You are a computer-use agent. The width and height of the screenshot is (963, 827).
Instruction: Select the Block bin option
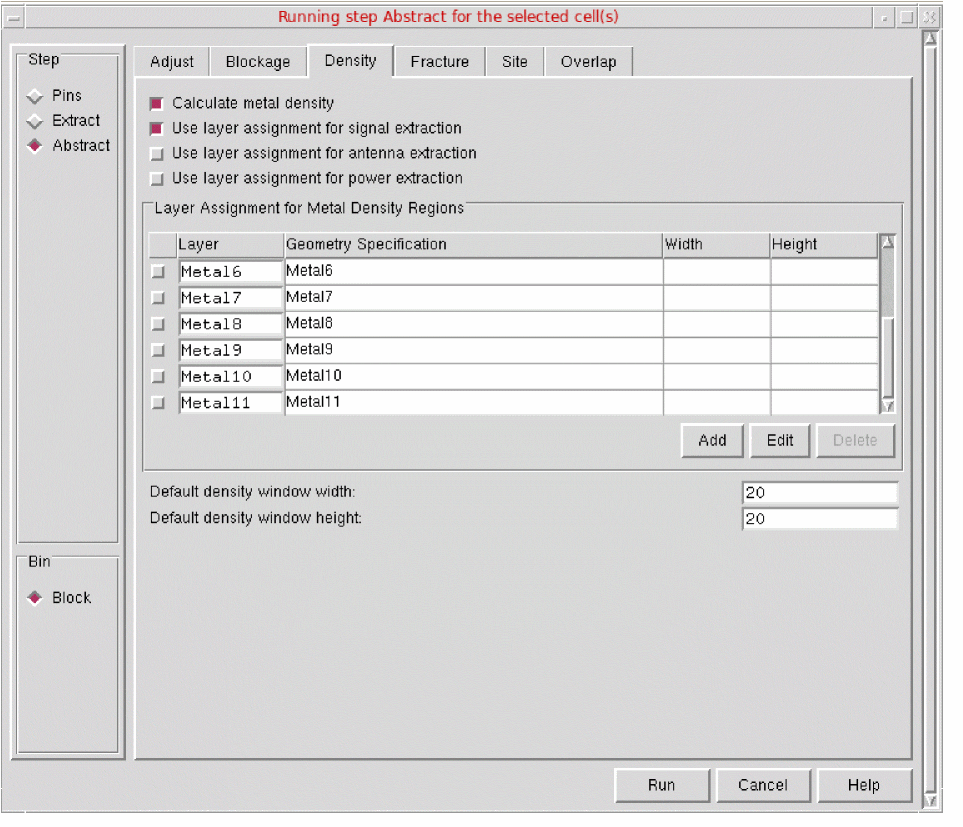35,598
